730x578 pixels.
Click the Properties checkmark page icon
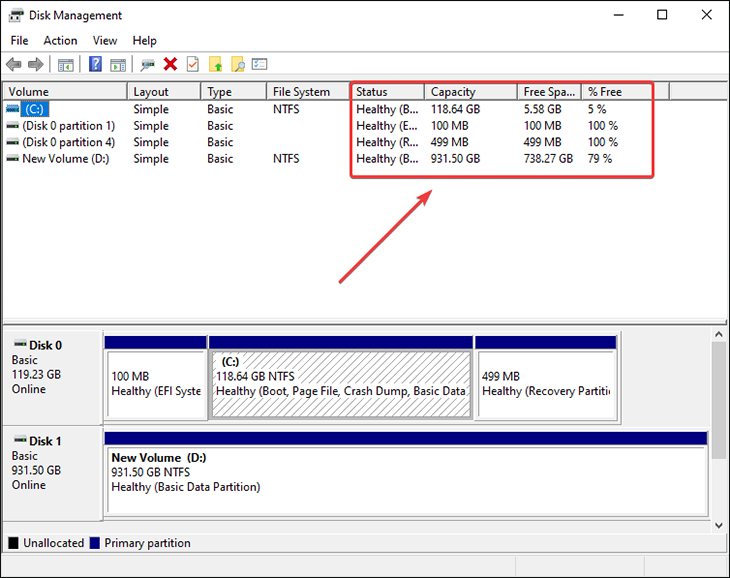pyautogui.click(x=192, y=64)
